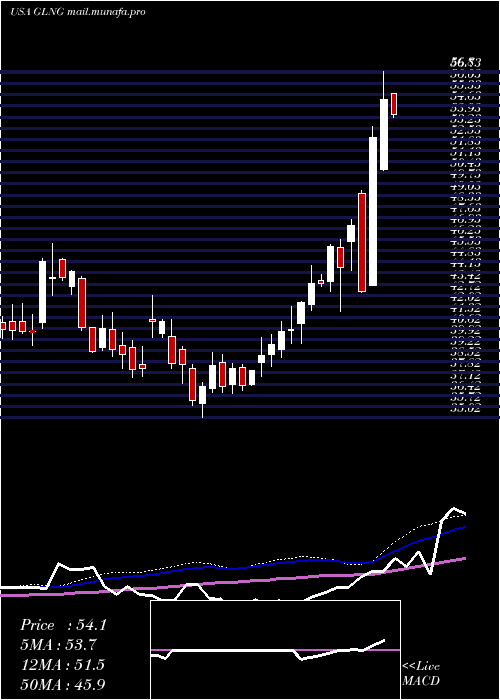The height and width of the screenshot is (700, 500).
Task: Select the '50MA : 45.9' value
Action: [62, 684]
